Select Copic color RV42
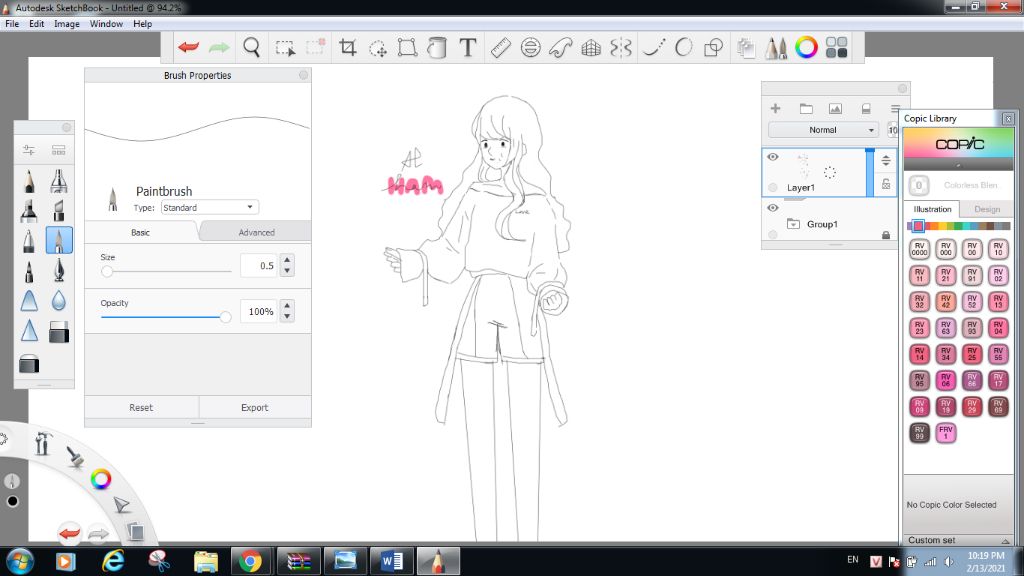Viewport: 1024px width, 576px height. tap(946, 301)
